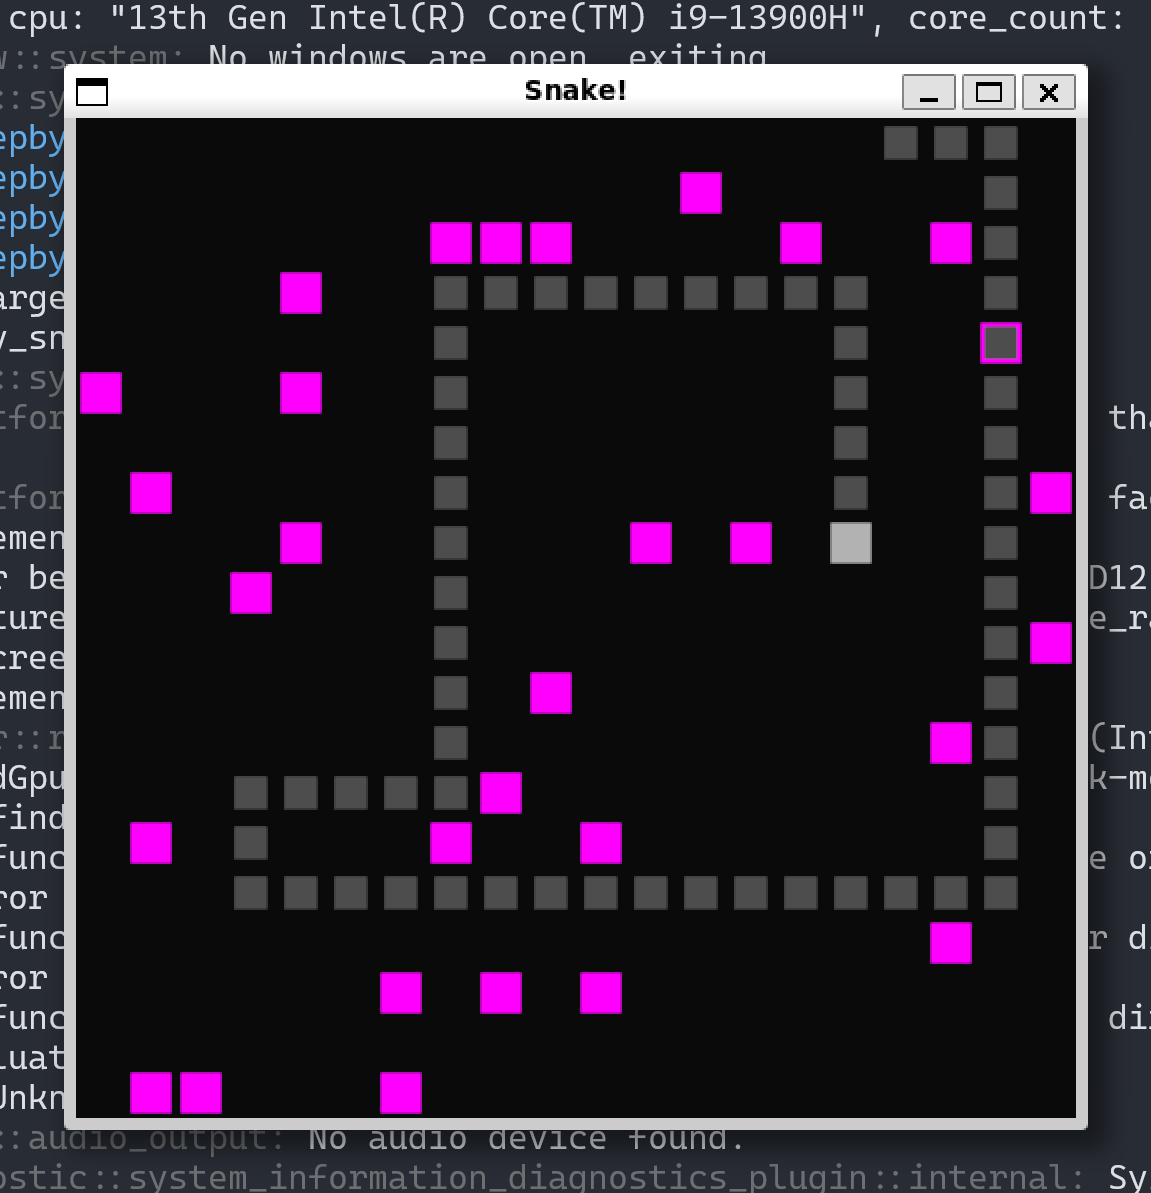Click left square of bottom-left magenta pair

point(151,1093)
